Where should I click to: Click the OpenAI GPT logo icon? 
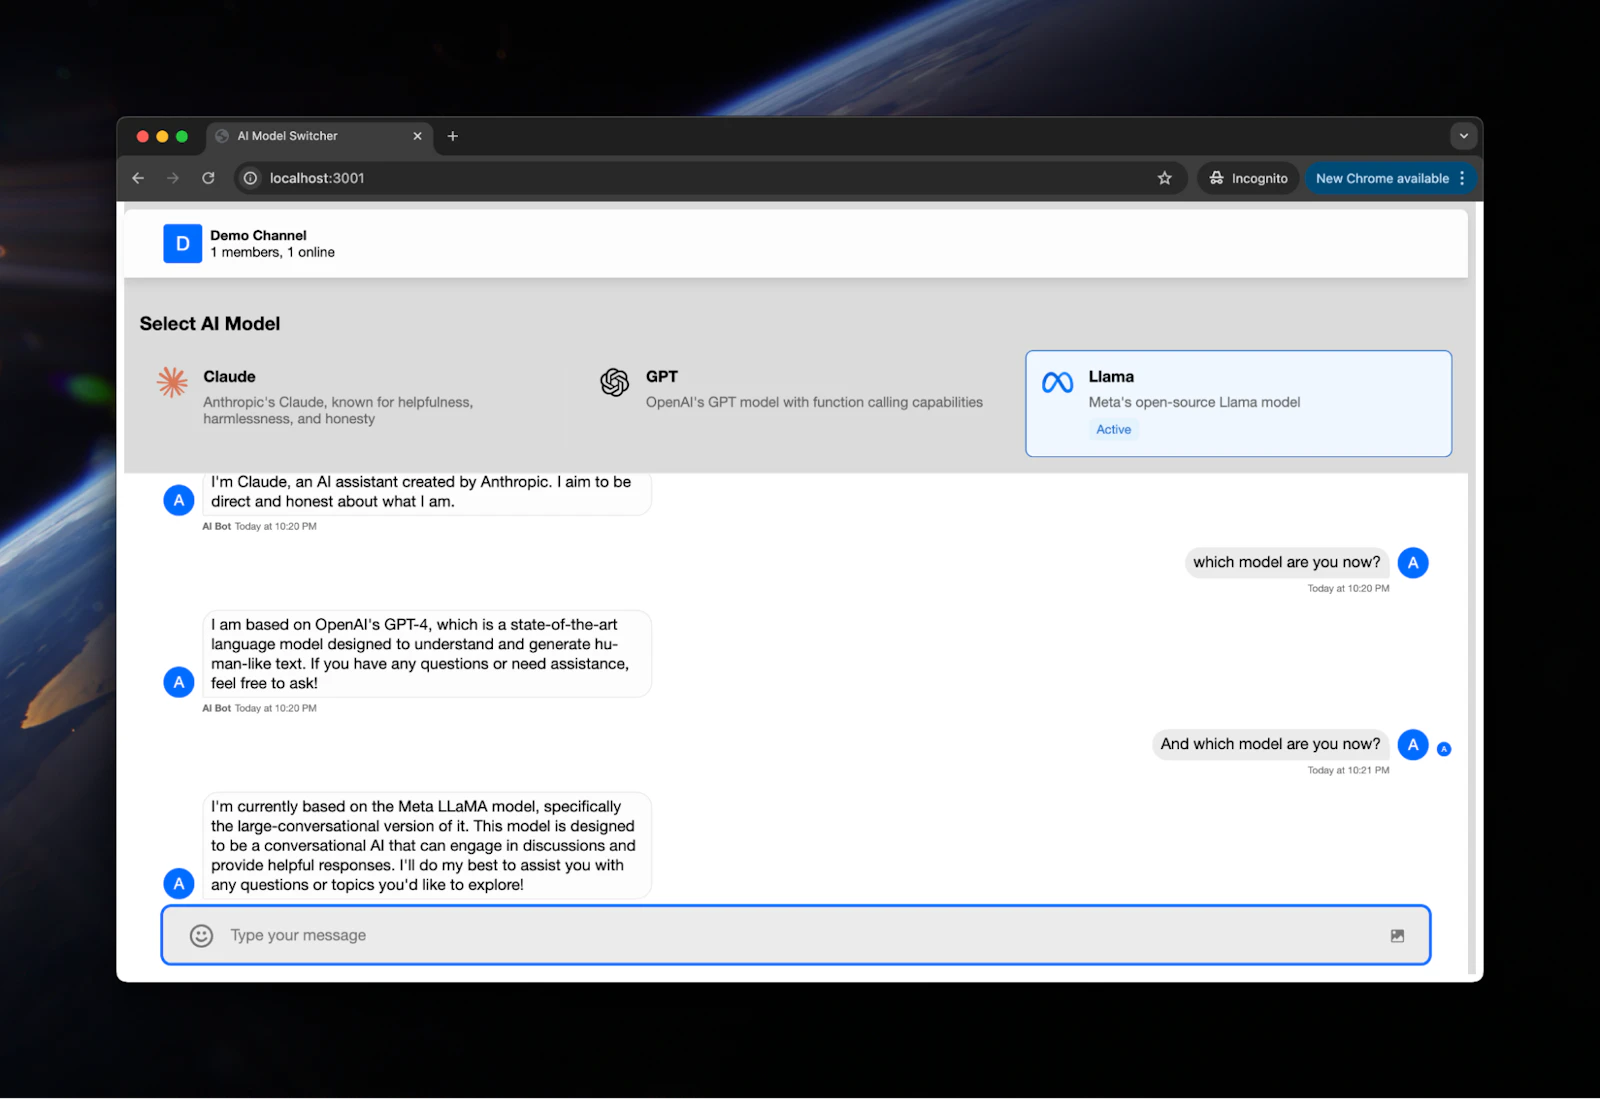[614, 382]
